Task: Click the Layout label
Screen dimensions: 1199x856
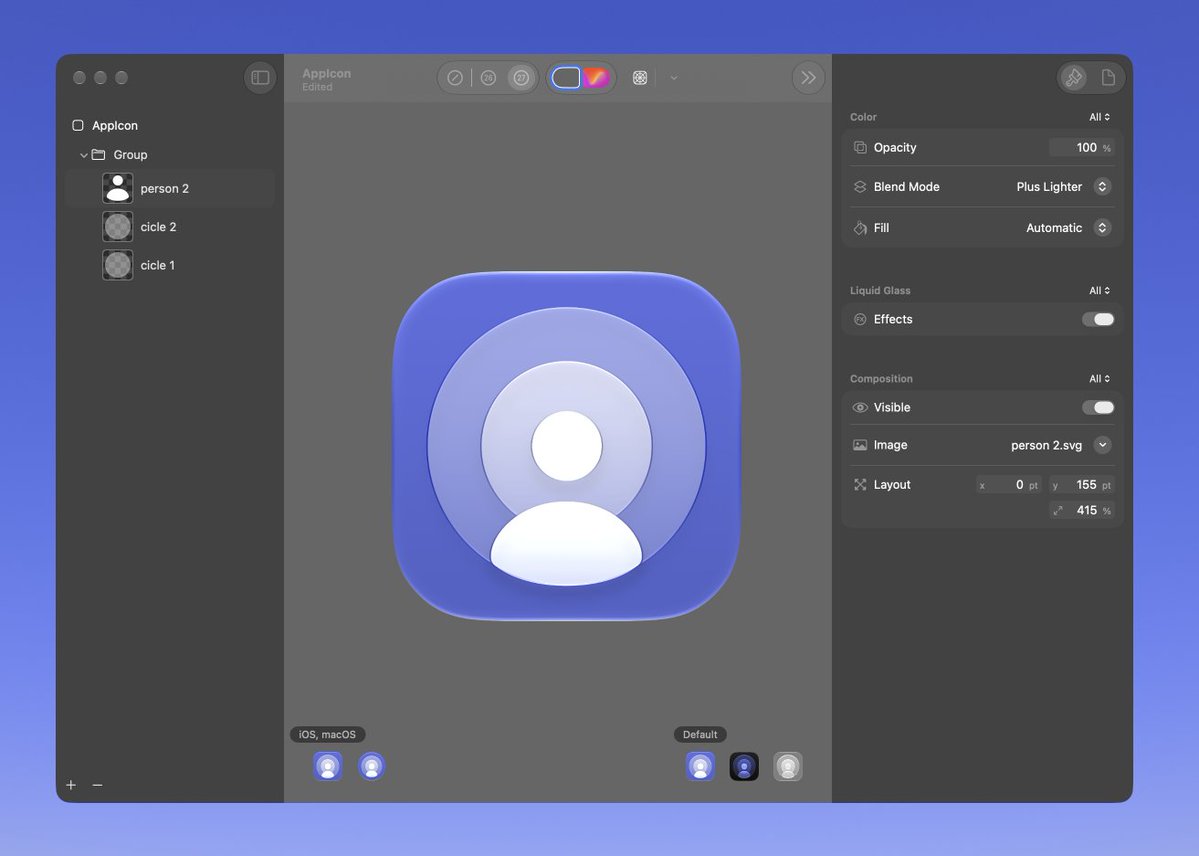Action: tap(892, 485)
